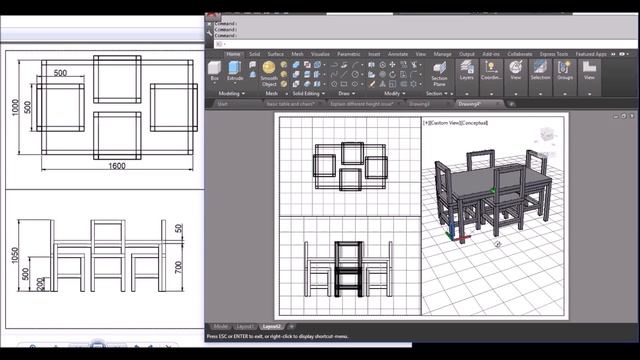Viewport: 640px width, 360px height.
Task: Choose the Erase tool in Modify panel
Action: (x=371, y=84)
